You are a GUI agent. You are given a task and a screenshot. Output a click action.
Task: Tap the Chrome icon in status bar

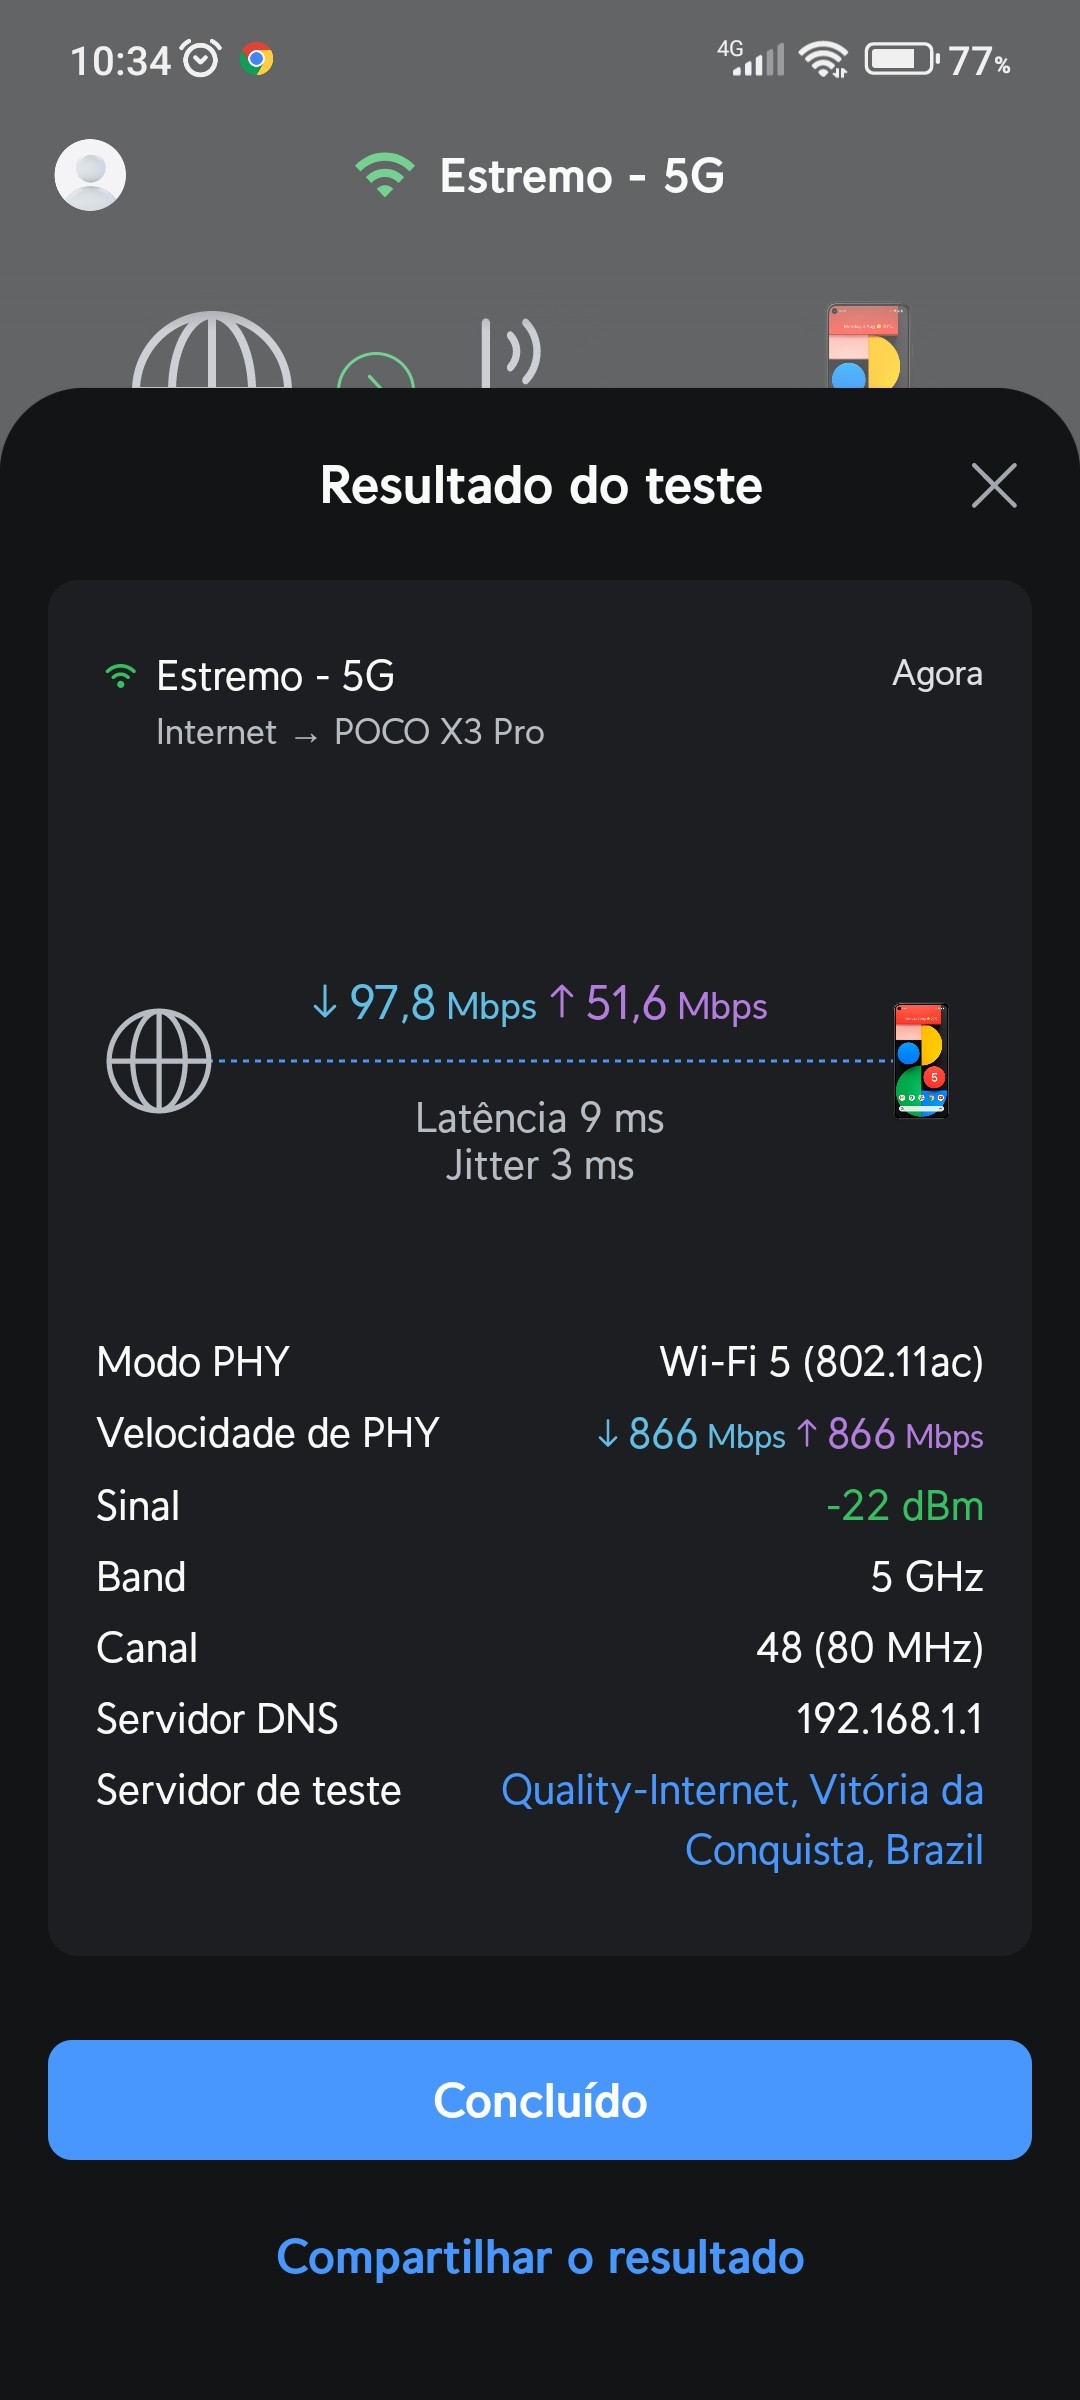coord(257,60)
